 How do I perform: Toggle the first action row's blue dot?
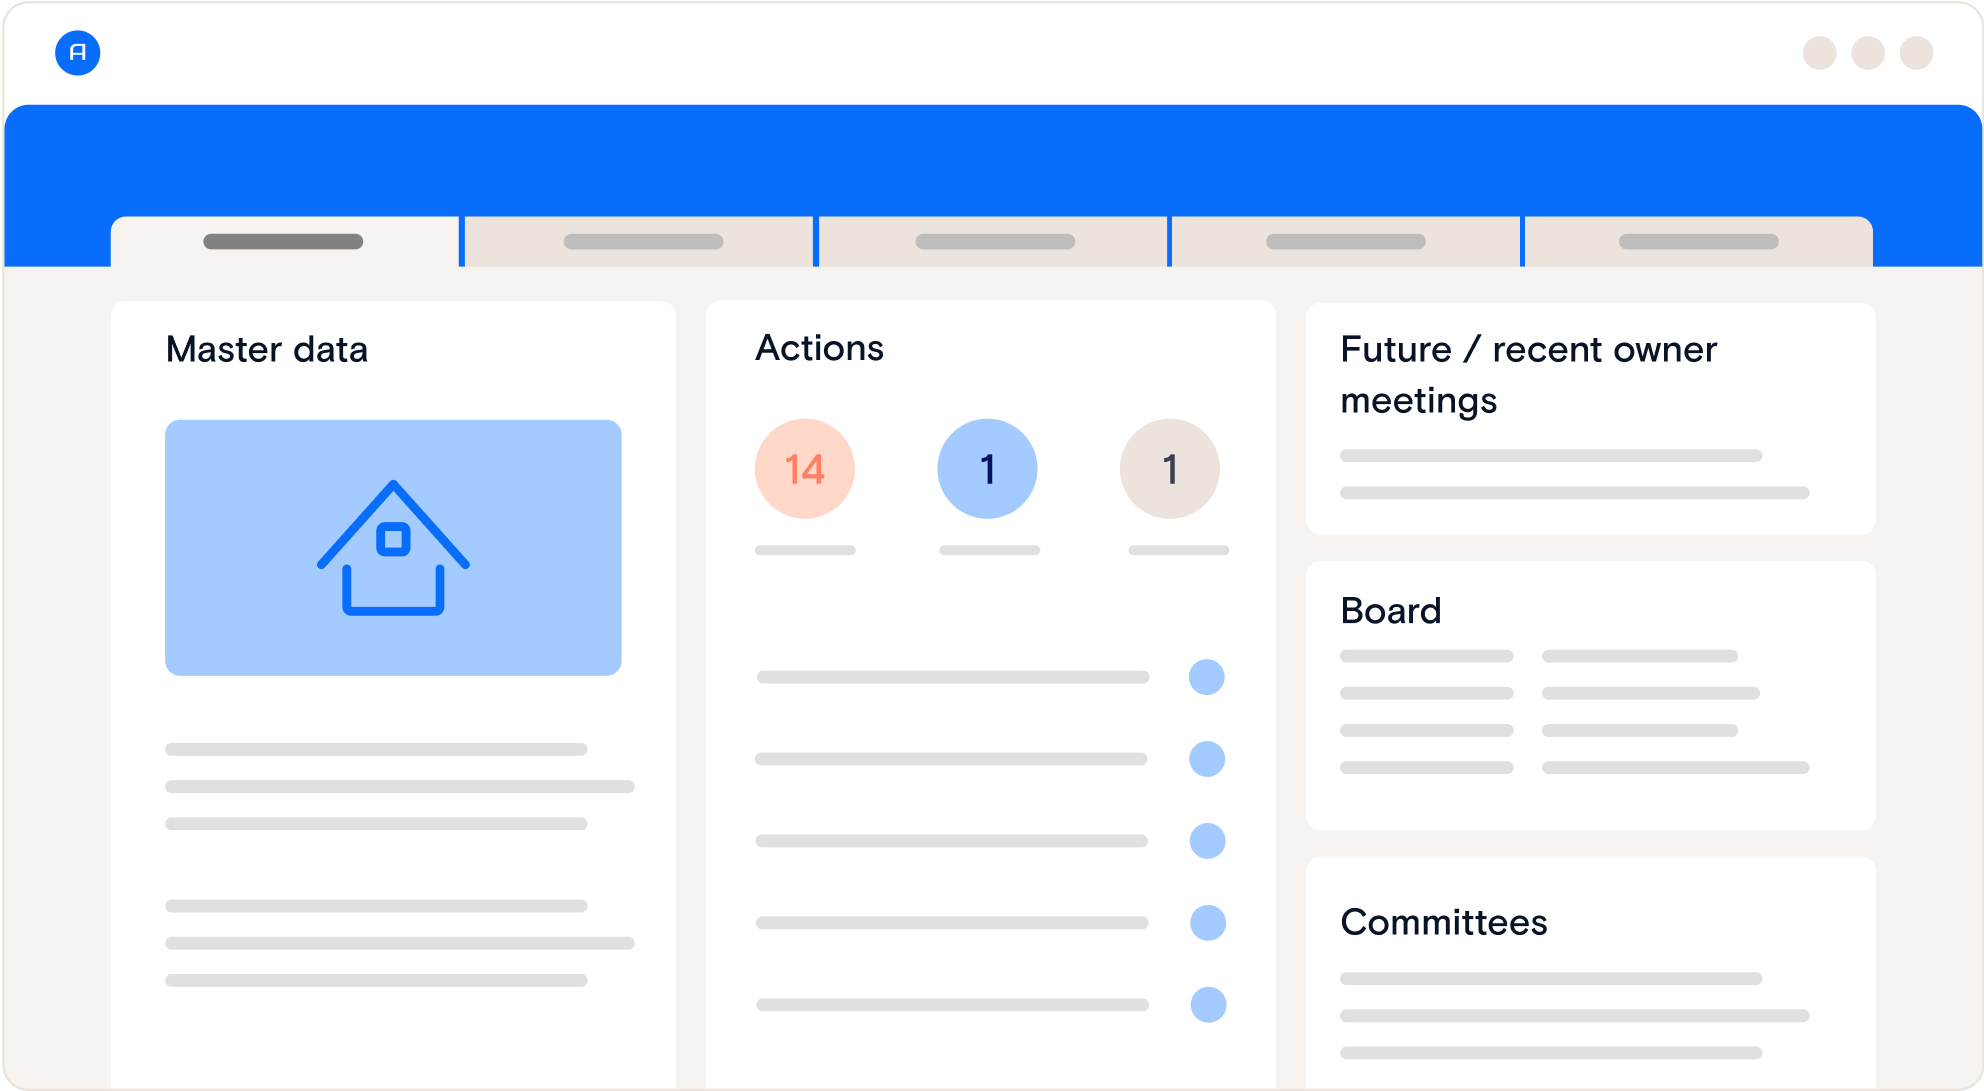1207,677
